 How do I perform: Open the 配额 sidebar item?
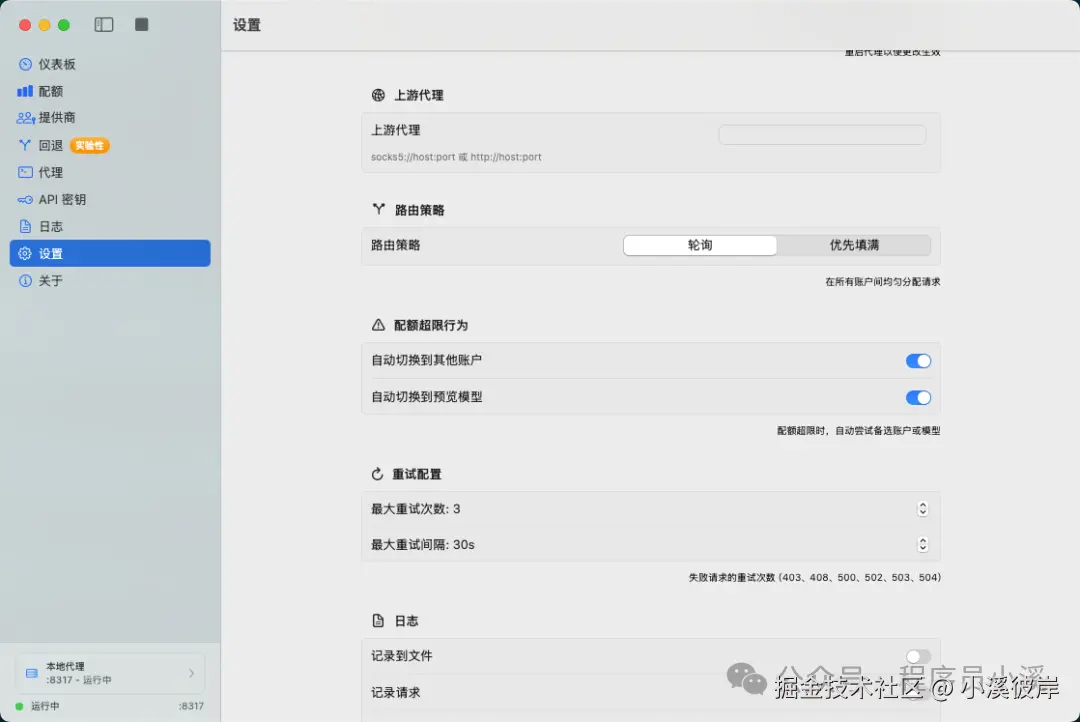click(x=110, y=91)
